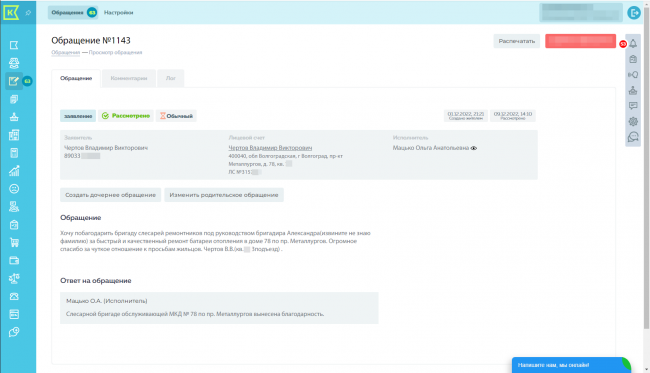Open the sad face sidebar icon

14,189
